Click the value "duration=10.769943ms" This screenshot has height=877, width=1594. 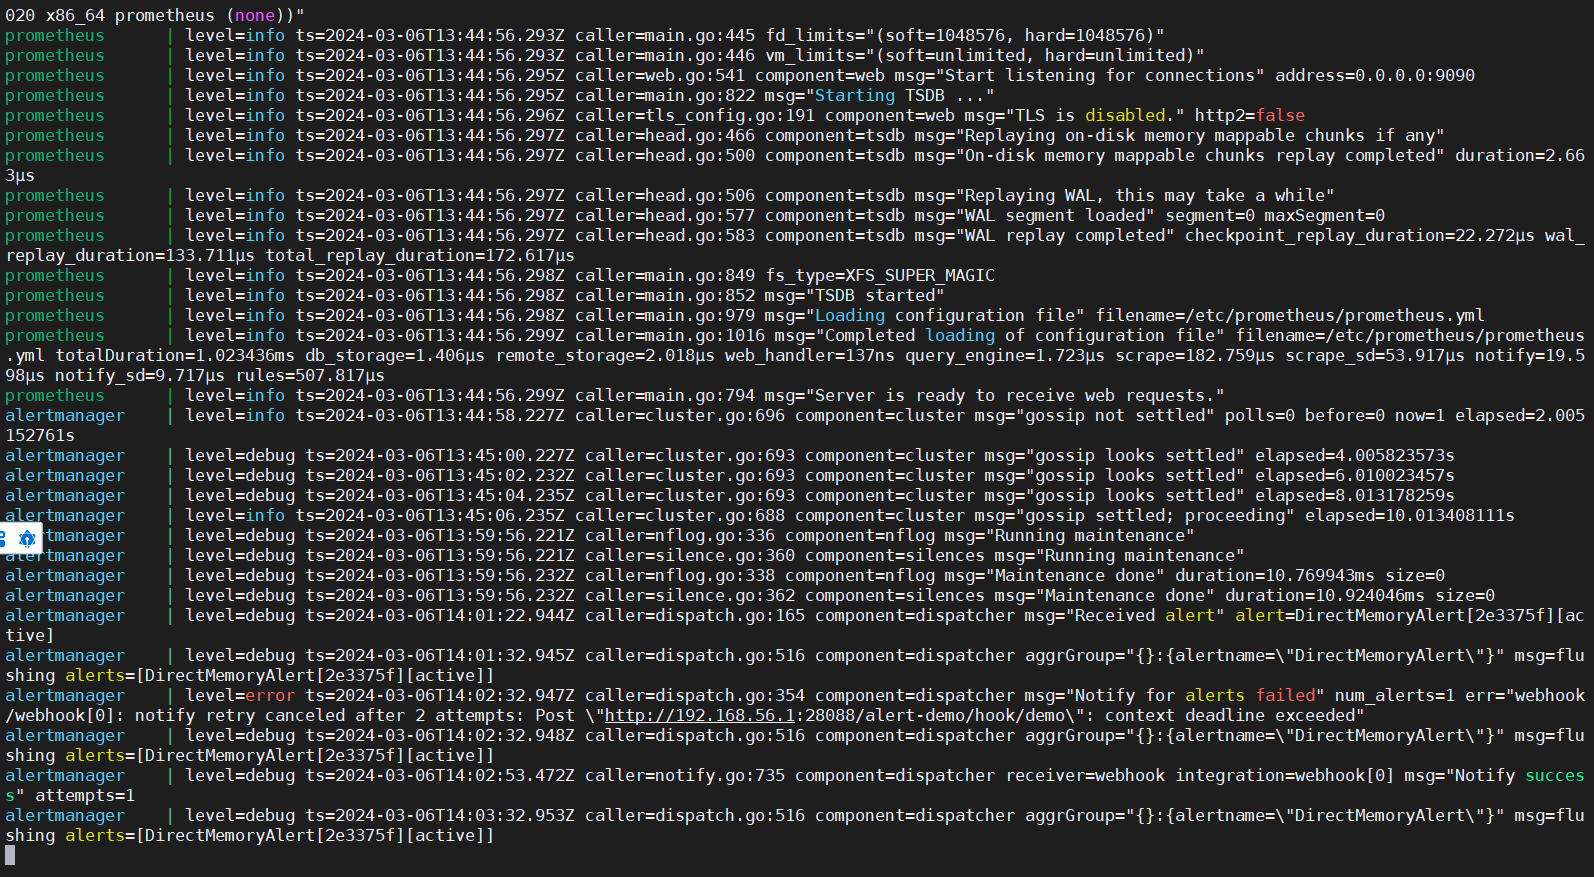(1275, 575)
